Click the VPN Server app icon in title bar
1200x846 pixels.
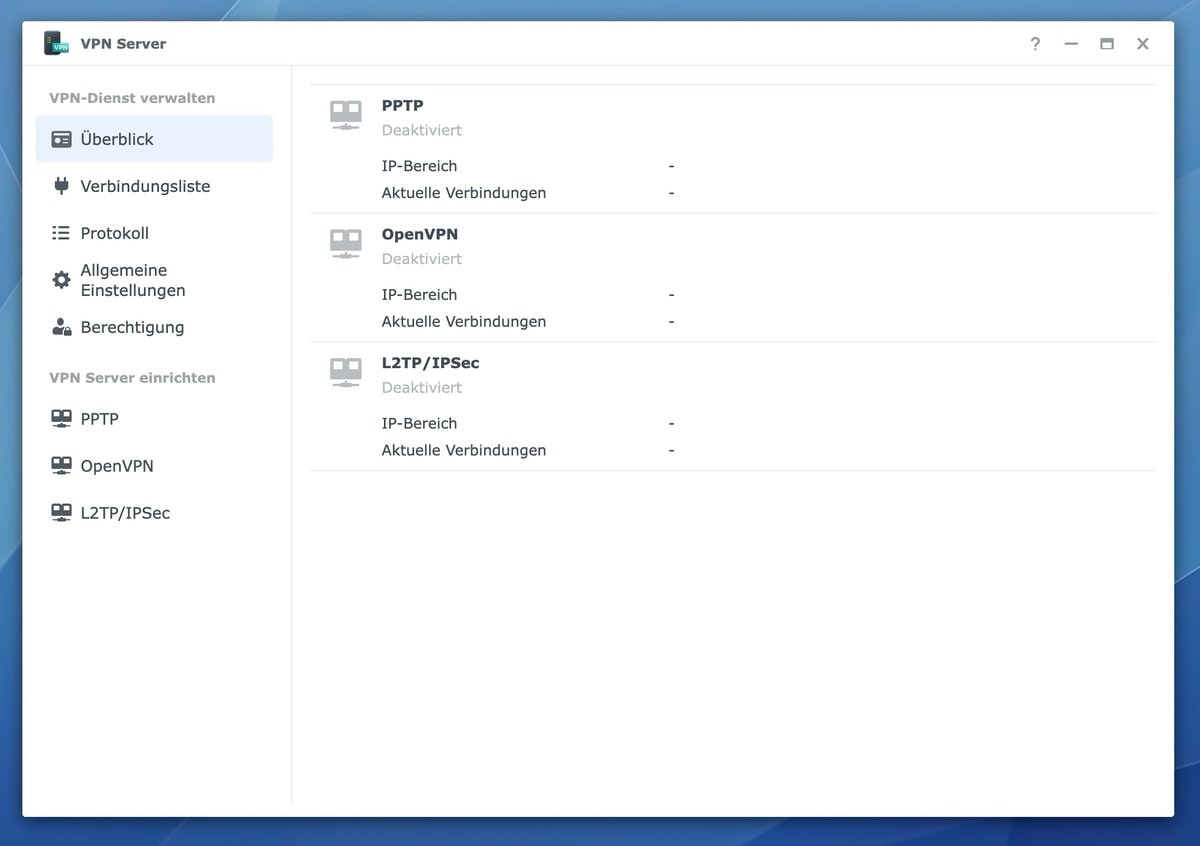(56, 43)
